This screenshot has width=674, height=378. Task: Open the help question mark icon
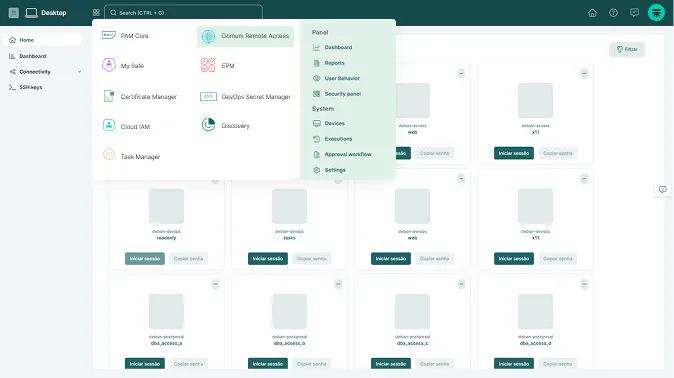click(x=613, y=13)
